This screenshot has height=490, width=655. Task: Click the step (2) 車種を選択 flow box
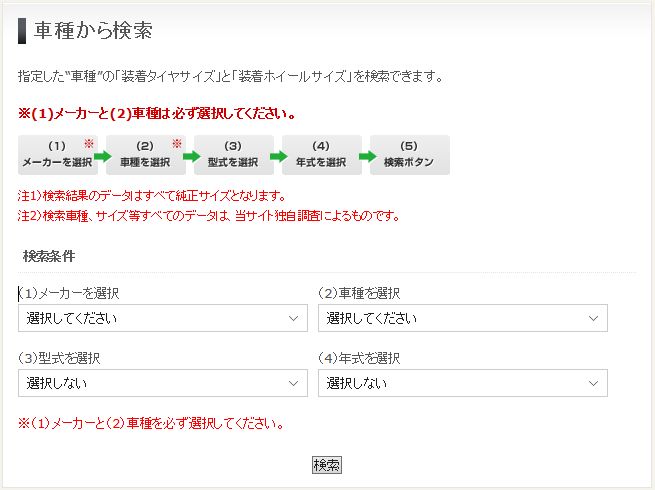tap(145, 155)
